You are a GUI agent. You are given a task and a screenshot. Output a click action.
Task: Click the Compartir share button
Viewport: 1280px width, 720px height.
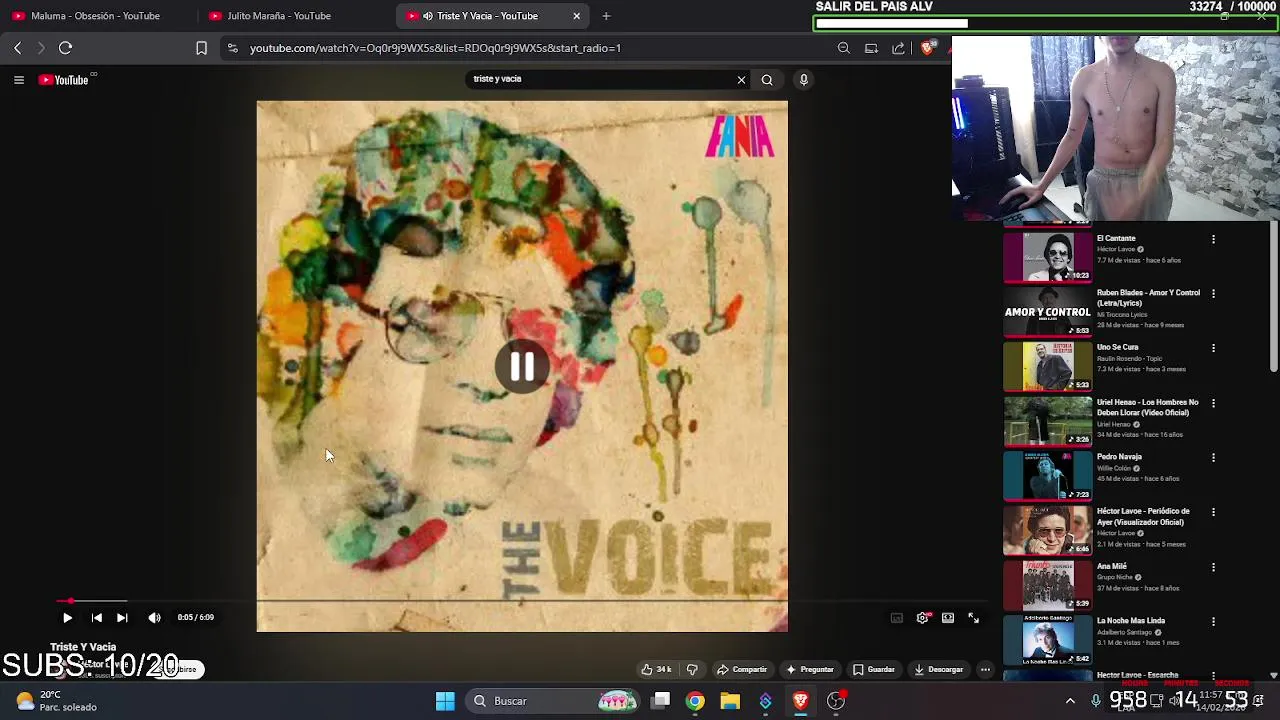point(742,669)
